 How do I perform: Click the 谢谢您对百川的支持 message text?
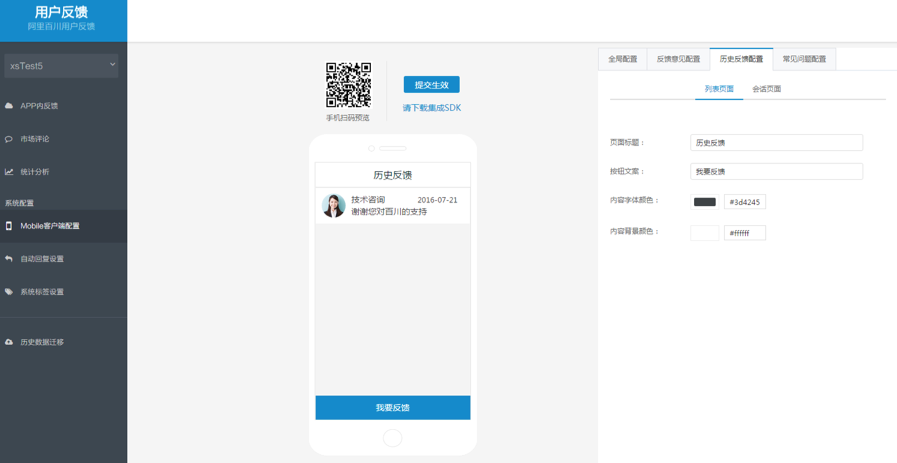[x=390, y=212]
